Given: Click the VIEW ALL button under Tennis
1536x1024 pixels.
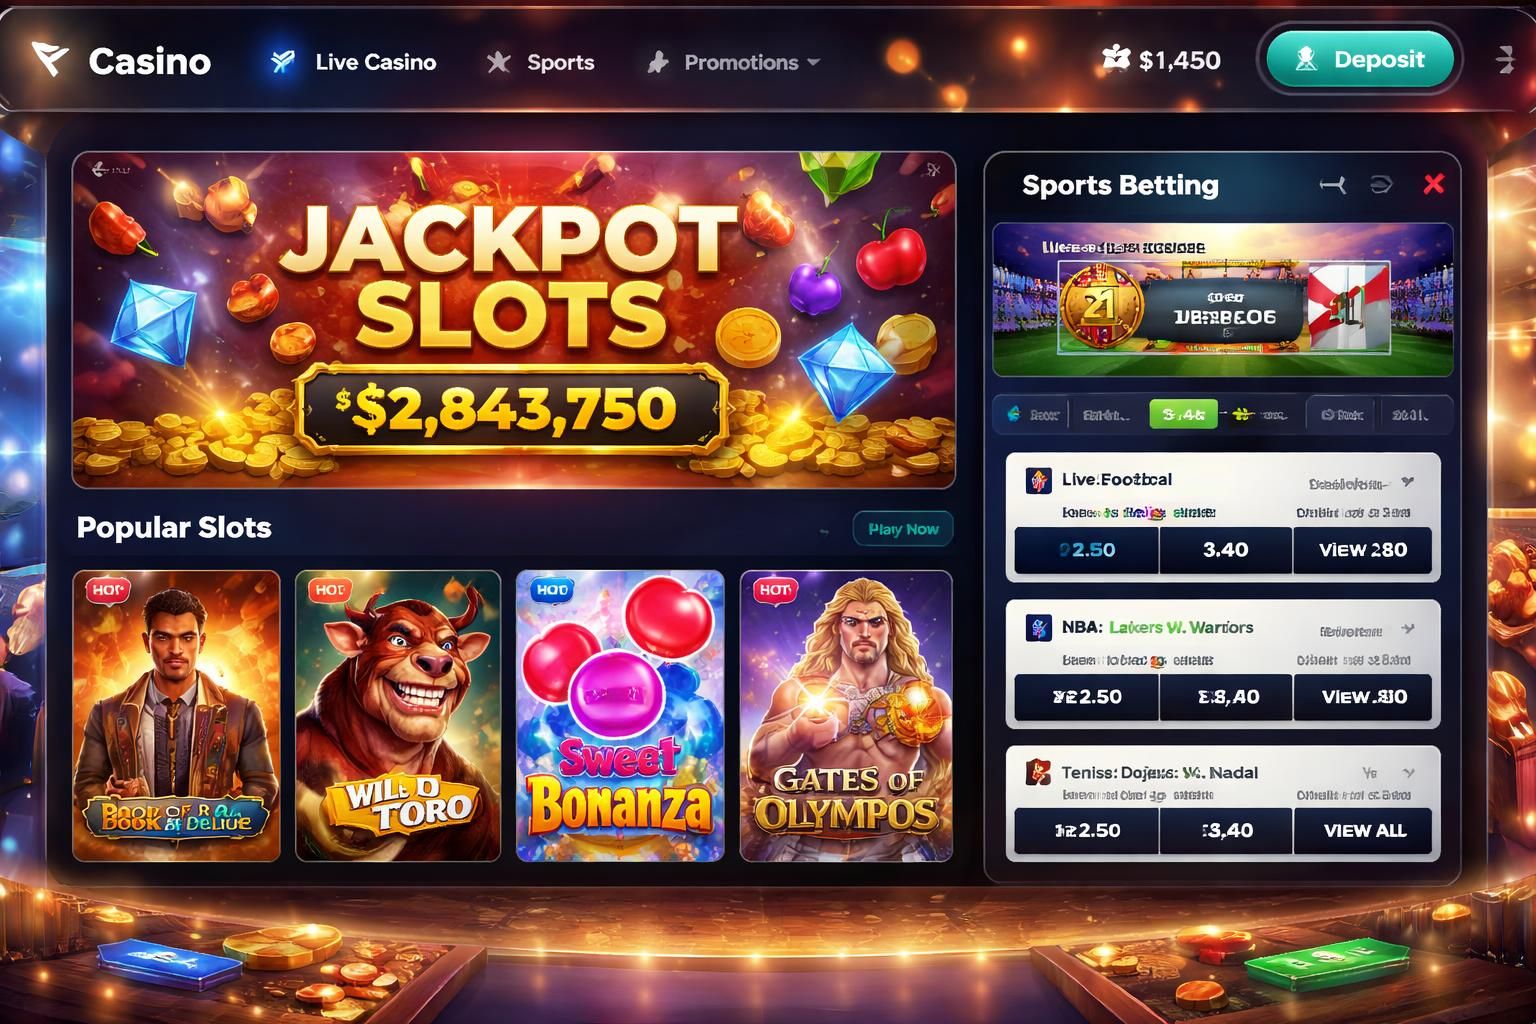Looking at the screenshot, I should [x=1364, y=831].
